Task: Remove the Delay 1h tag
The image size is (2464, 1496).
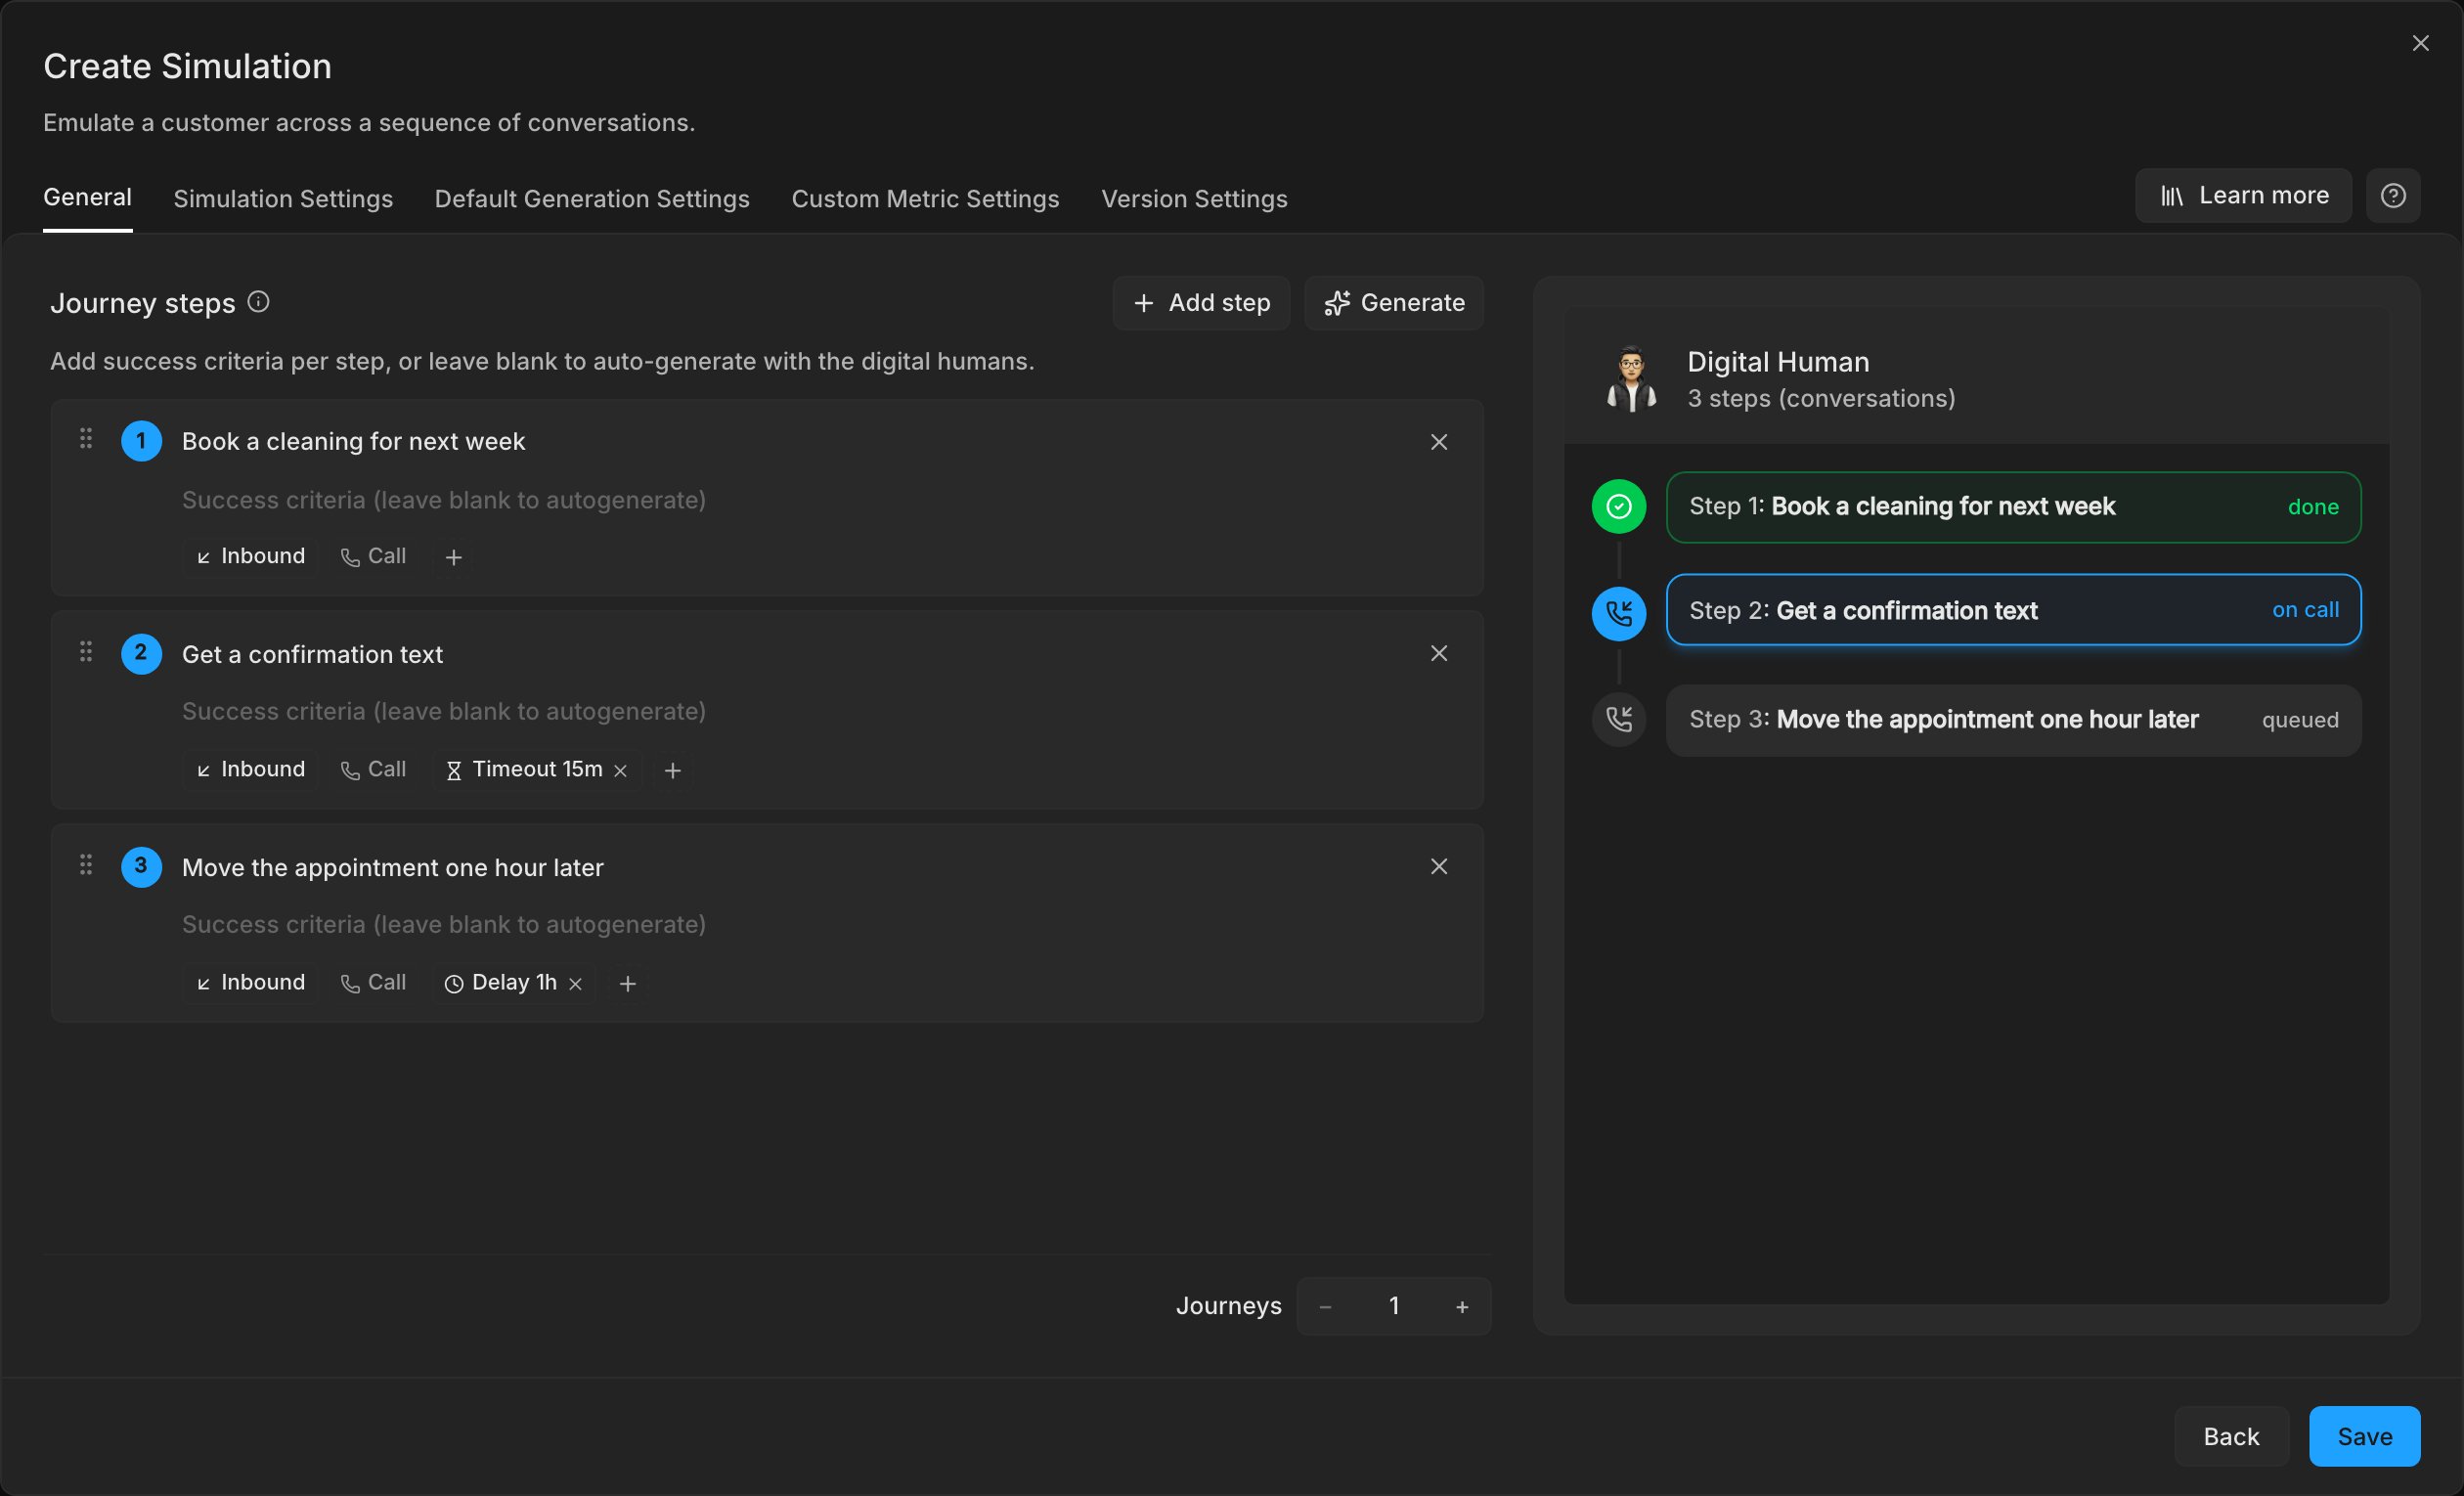Action: [x=575, y=984]
